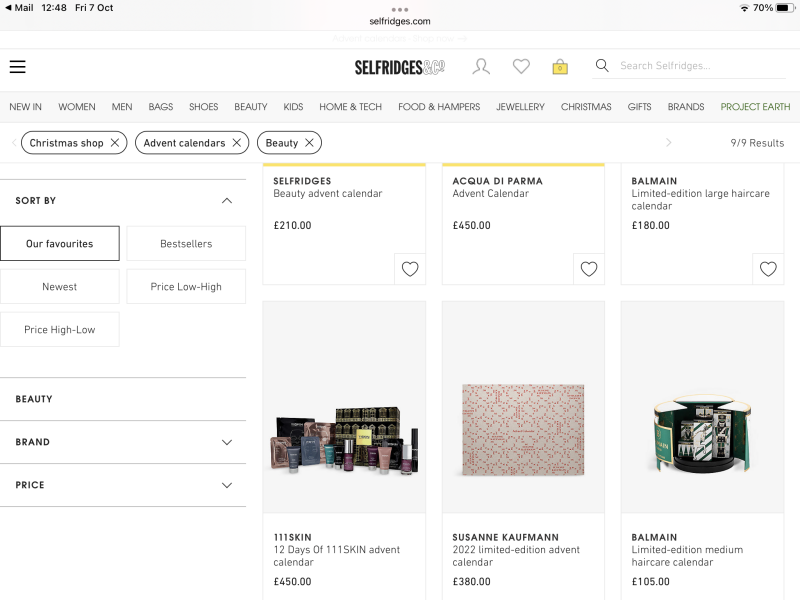Open the Jewellery menu
The width and height of the screenshot is (800, 600).
pyautogui.click(x=520, y=107)
